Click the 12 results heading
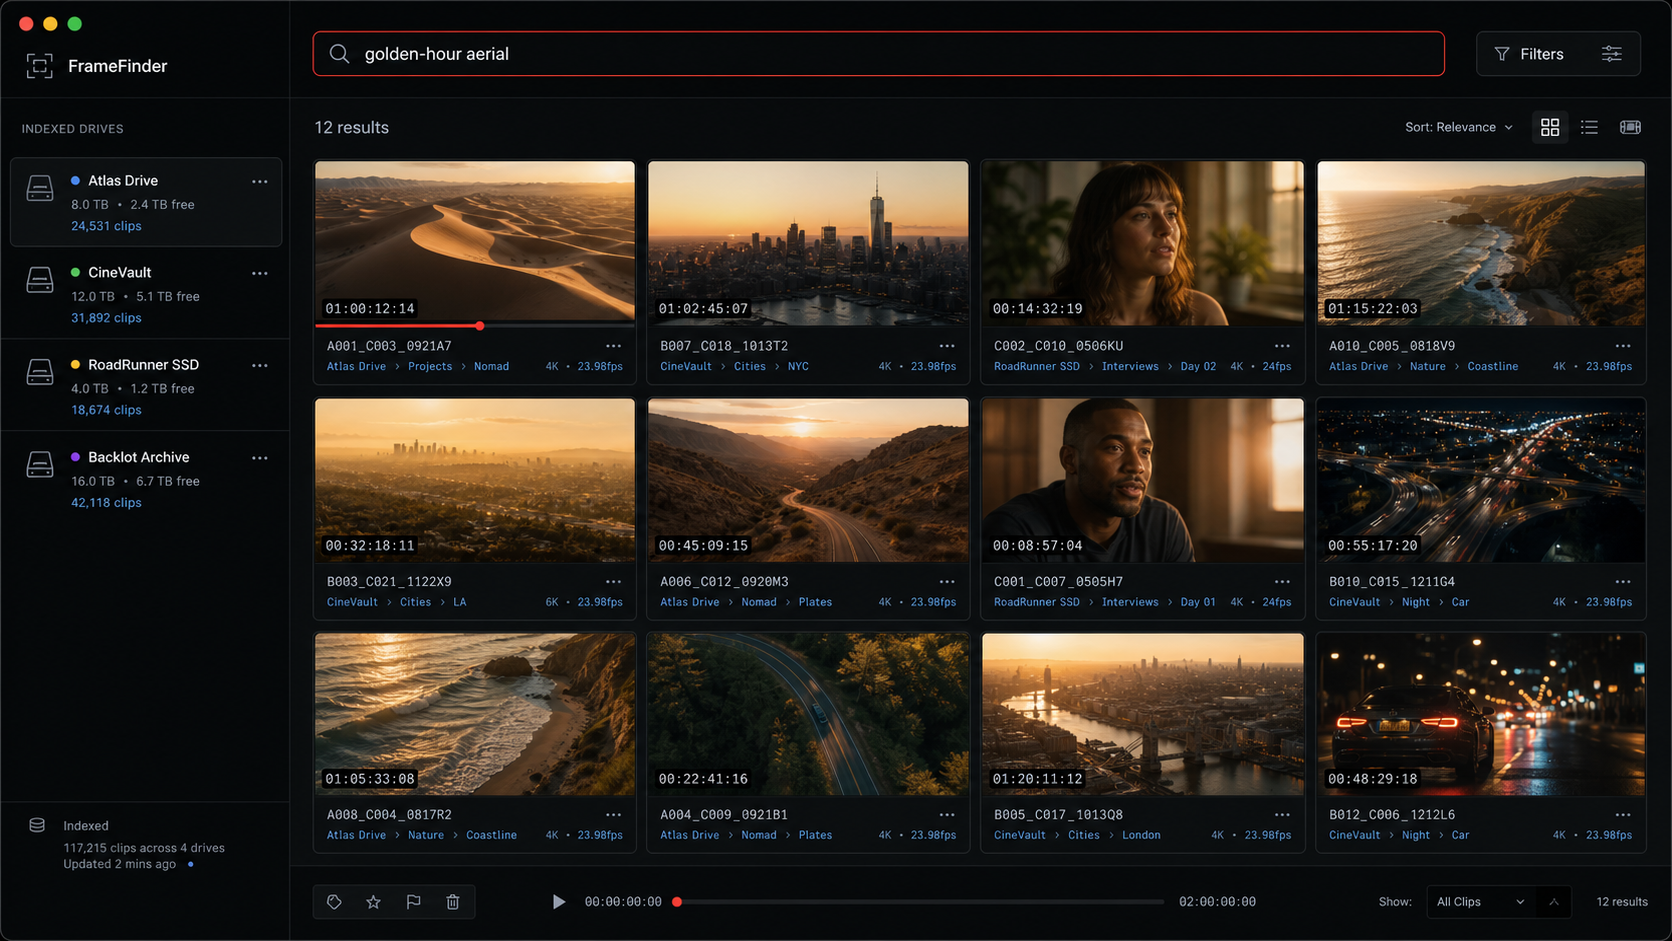This screenshot has height=941, width=1672. pos(352,128)
